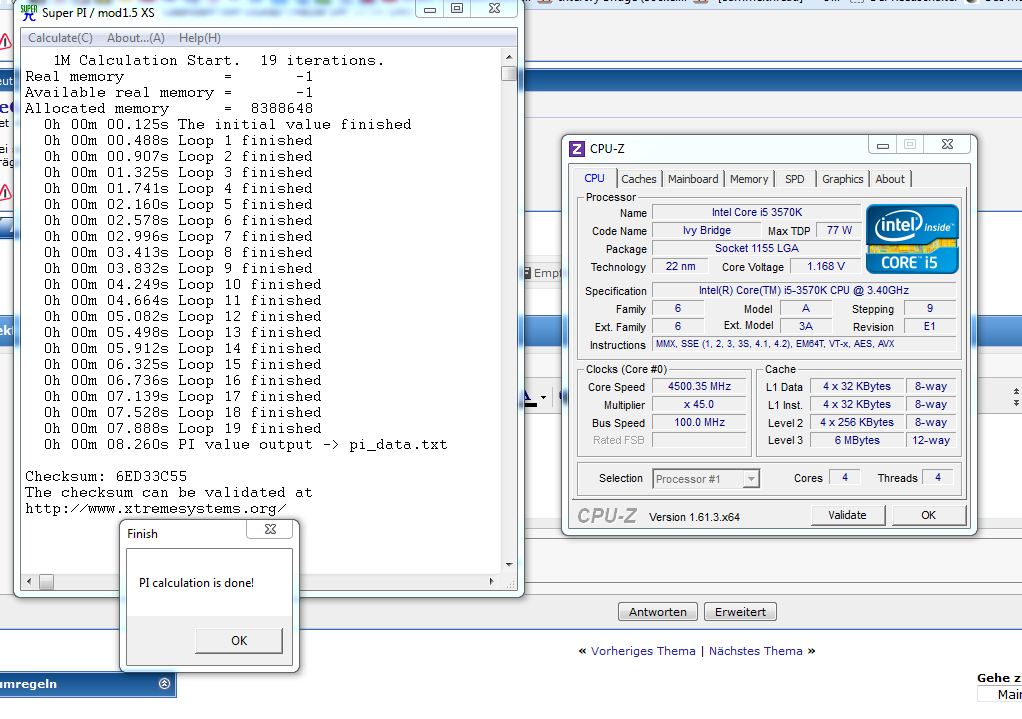
Task: Switch to the Mainboard tab in CPU-Z
Action: [x=693, y=179]
